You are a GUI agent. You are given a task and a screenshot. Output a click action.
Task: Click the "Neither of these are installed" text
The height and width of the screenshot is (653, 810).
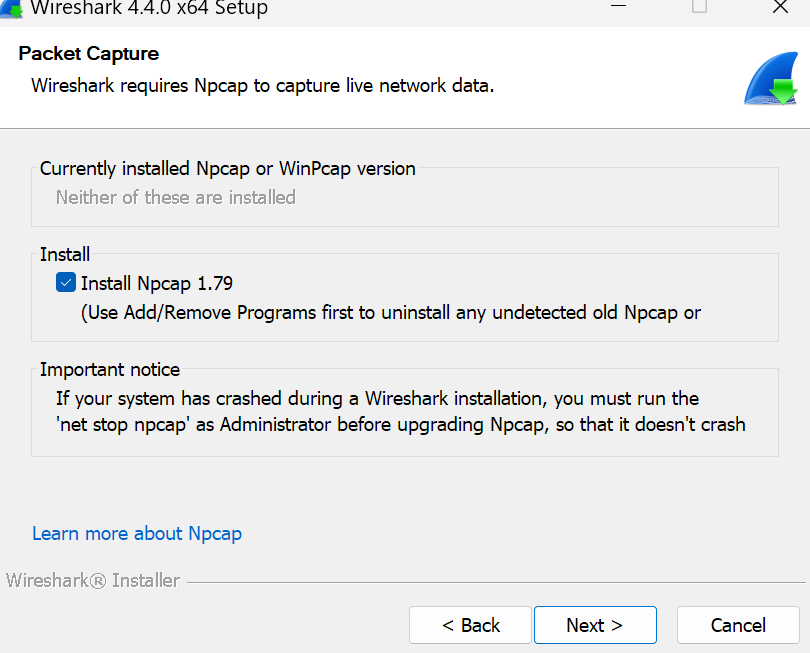click(176, 197)
